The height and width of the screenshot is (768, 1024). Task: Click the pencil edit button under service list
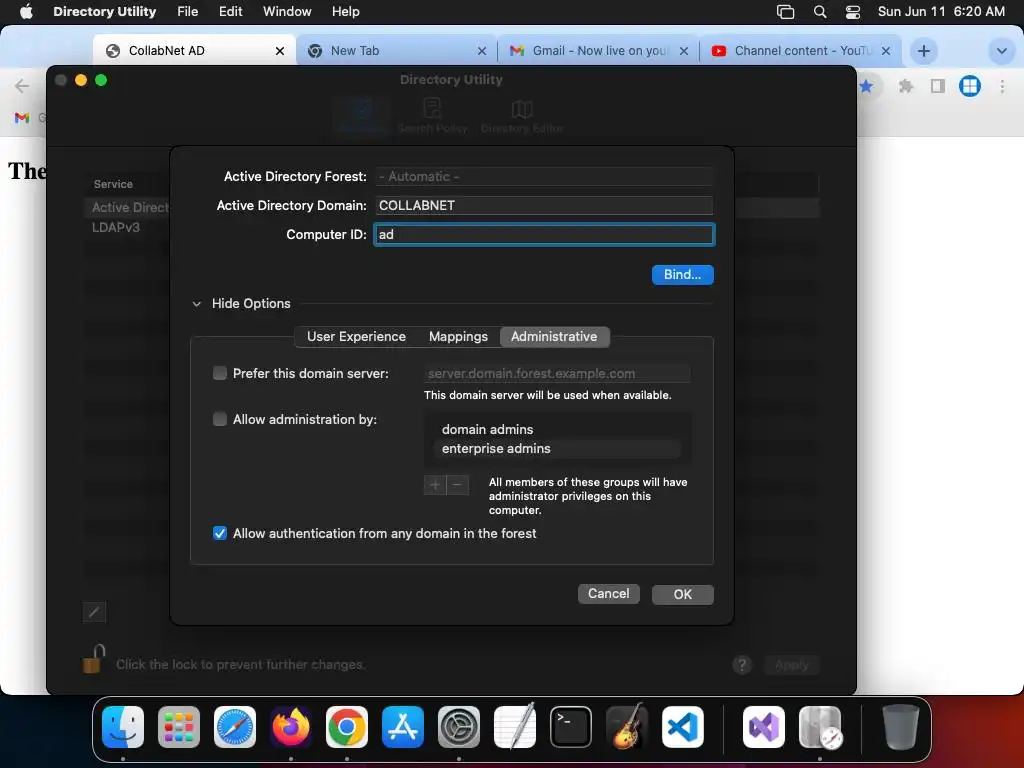94,612
